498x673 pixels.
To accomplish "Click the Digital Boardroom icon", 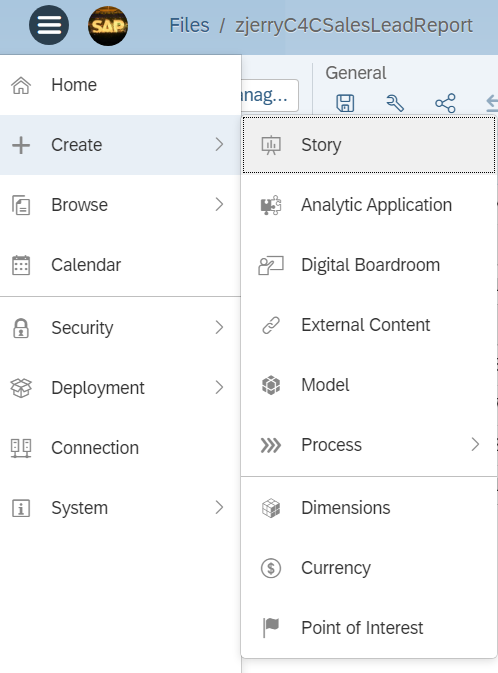I will [271, 265].
